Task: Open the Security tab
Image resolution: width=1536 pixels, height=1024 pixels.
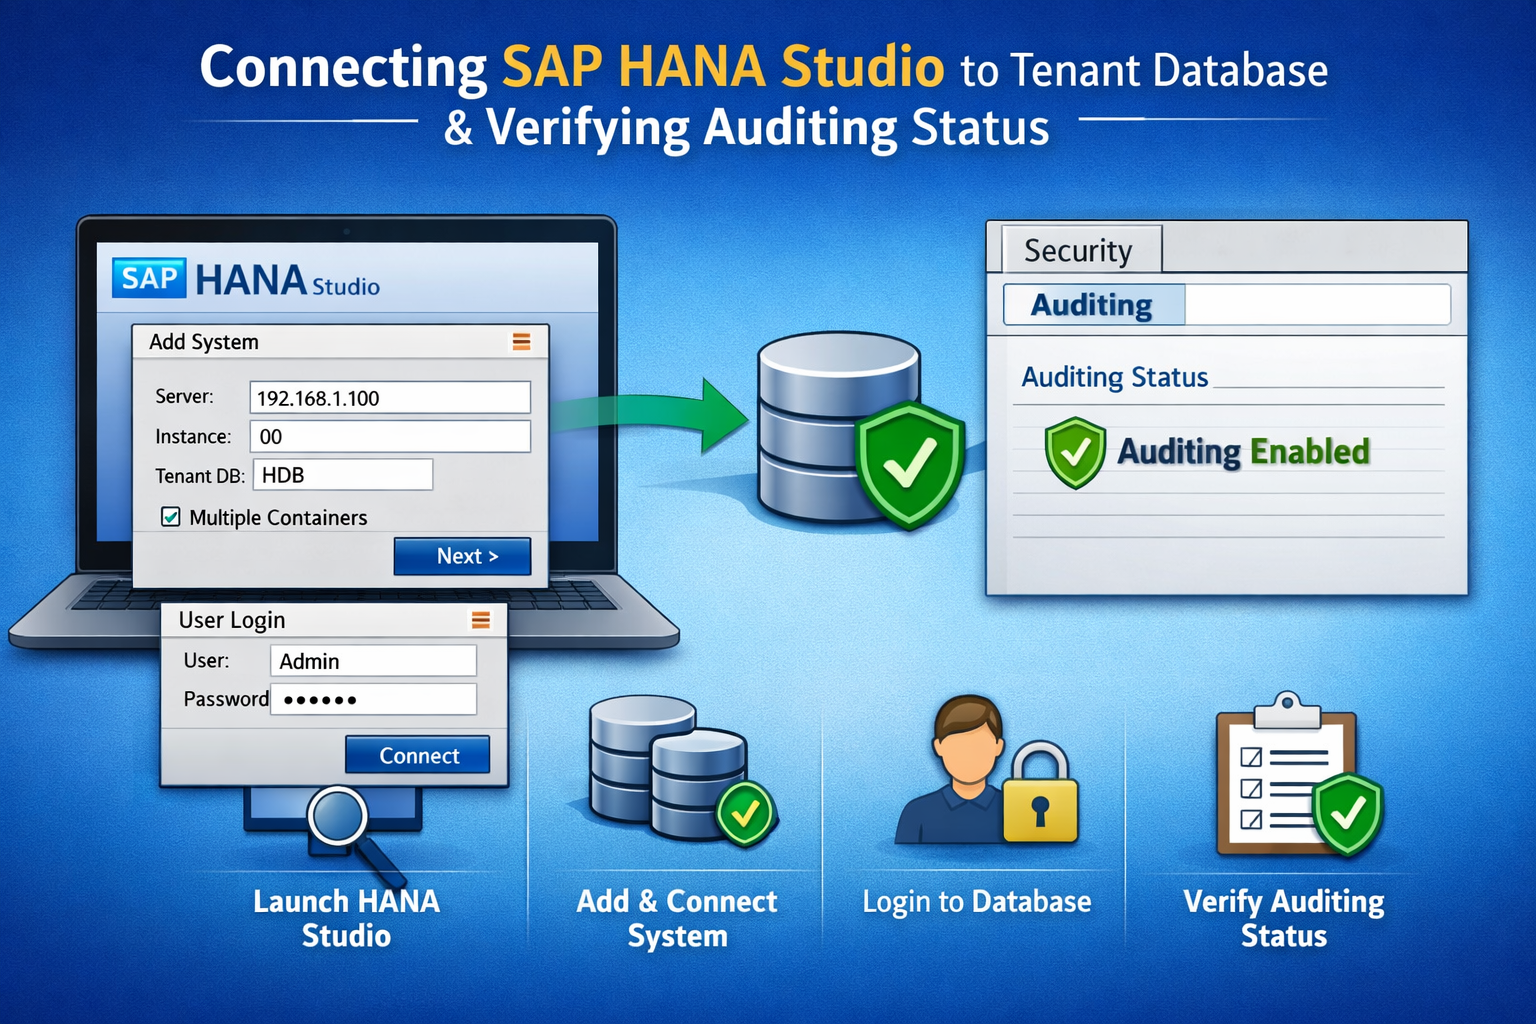Action: tap(1078, 250)
